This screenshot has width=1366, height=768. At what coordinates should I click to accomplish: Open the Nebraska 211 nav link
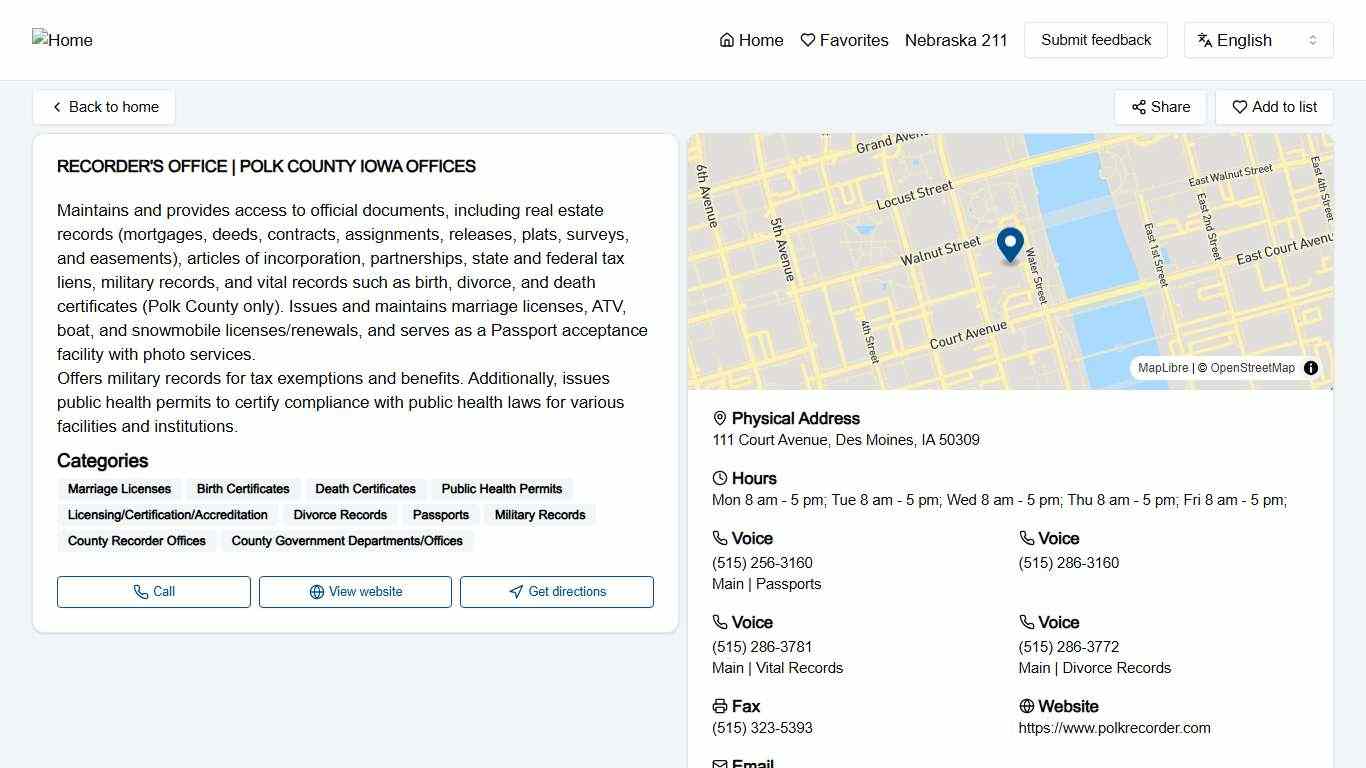956,40
